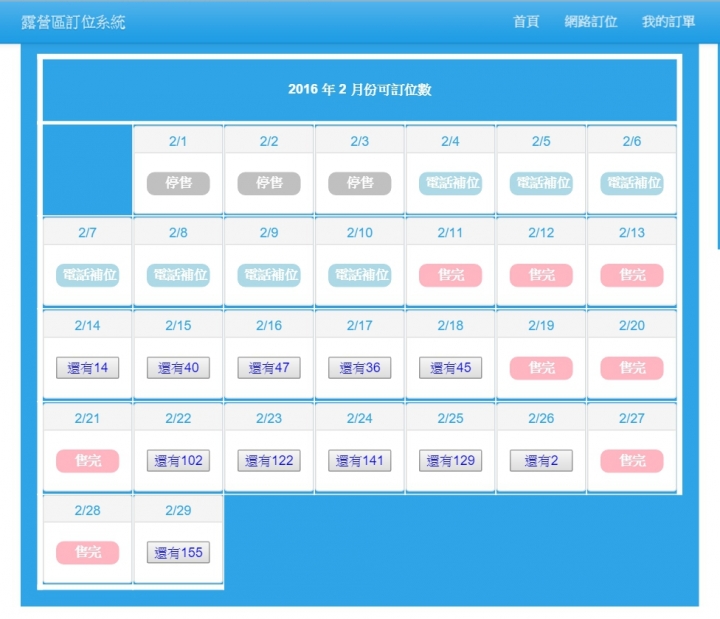Click the 電話補位 badge under 2/10
Screen dimensions: 720x619
(x=360, y=275)
